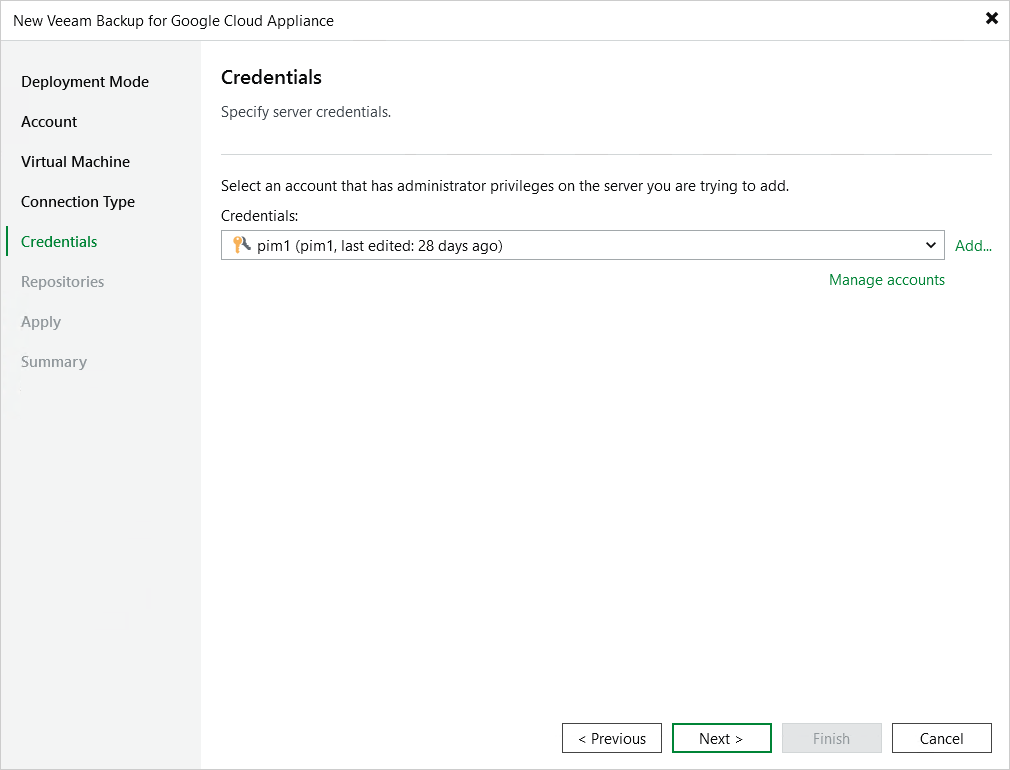Close the New Veeam Backup dialog
This screenshot has height=770, width=1010.
[x=991, y=18]
